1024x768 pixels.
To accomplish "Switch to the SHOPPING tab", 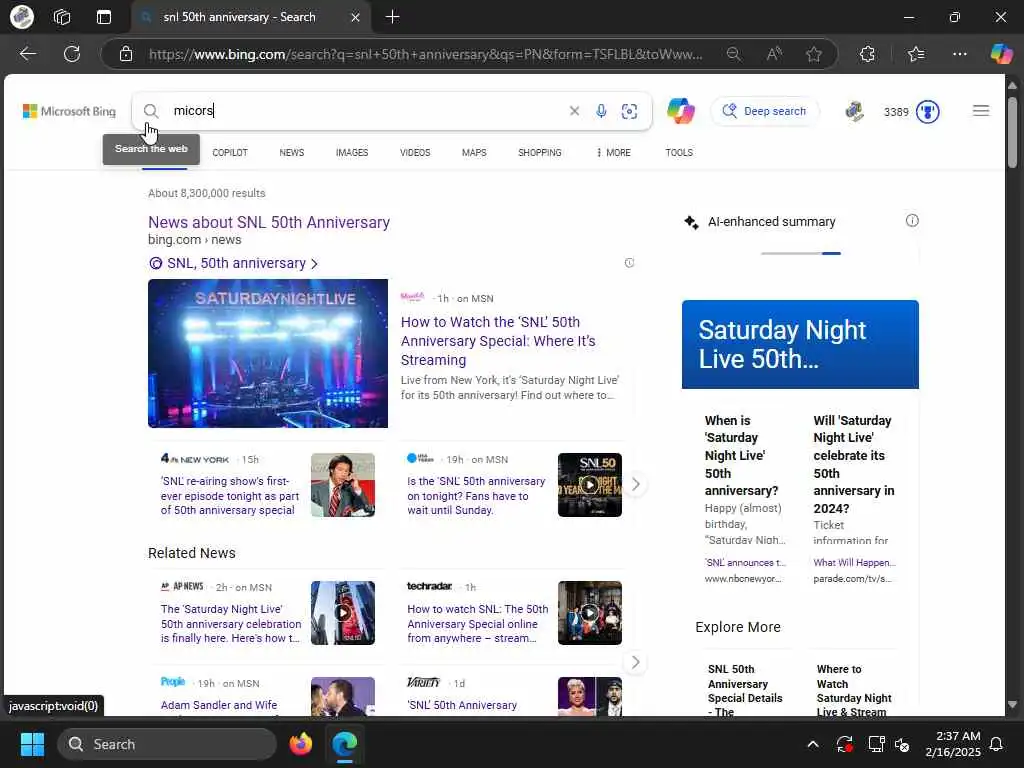I will tap(539, 152).
